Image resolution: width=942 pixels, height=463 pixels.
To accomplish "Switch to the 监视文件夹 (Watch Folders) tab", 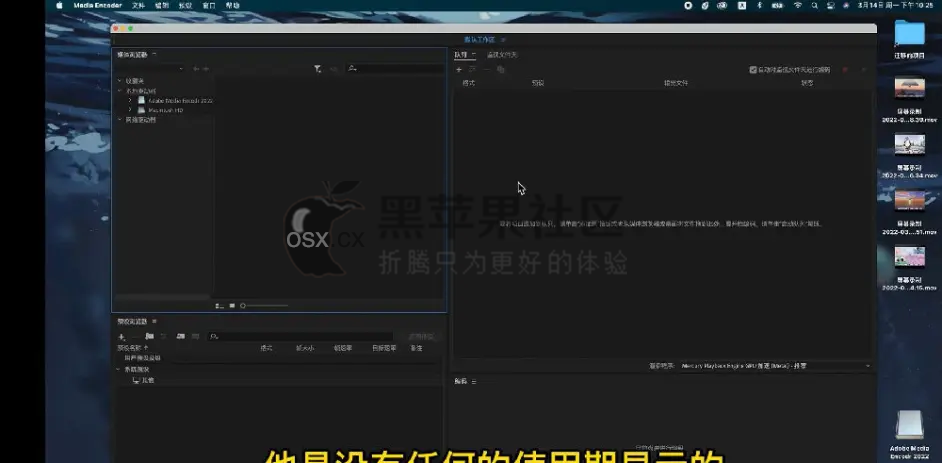I will 502,55.
